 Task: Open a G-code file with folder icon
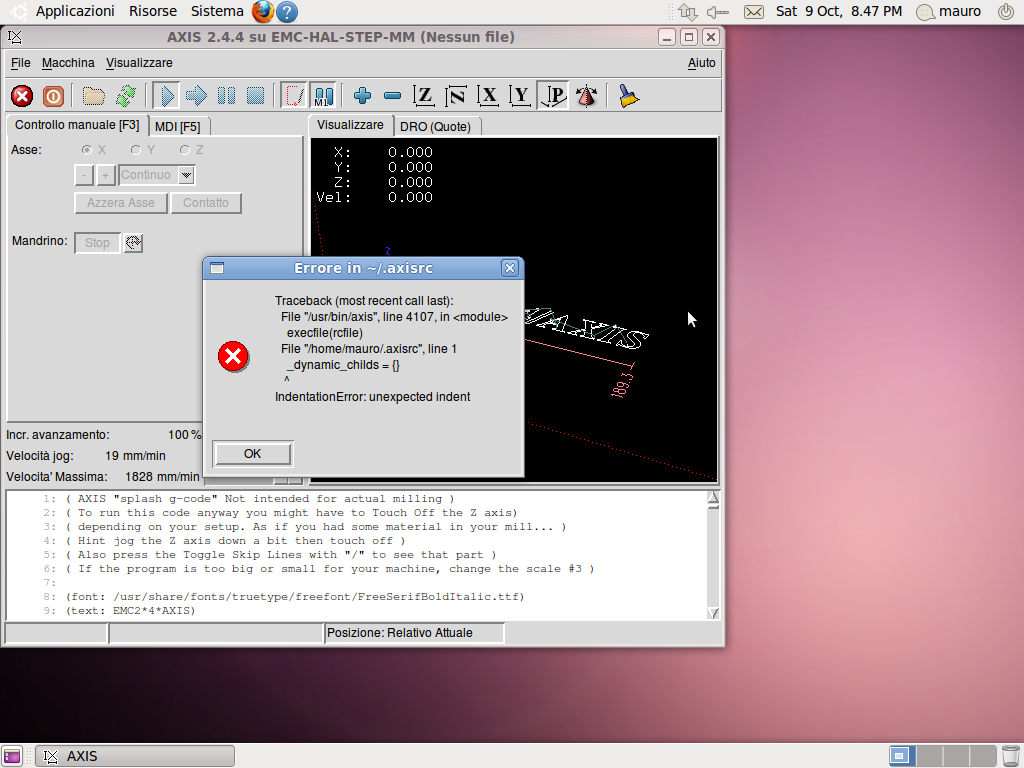pos(93,96)
